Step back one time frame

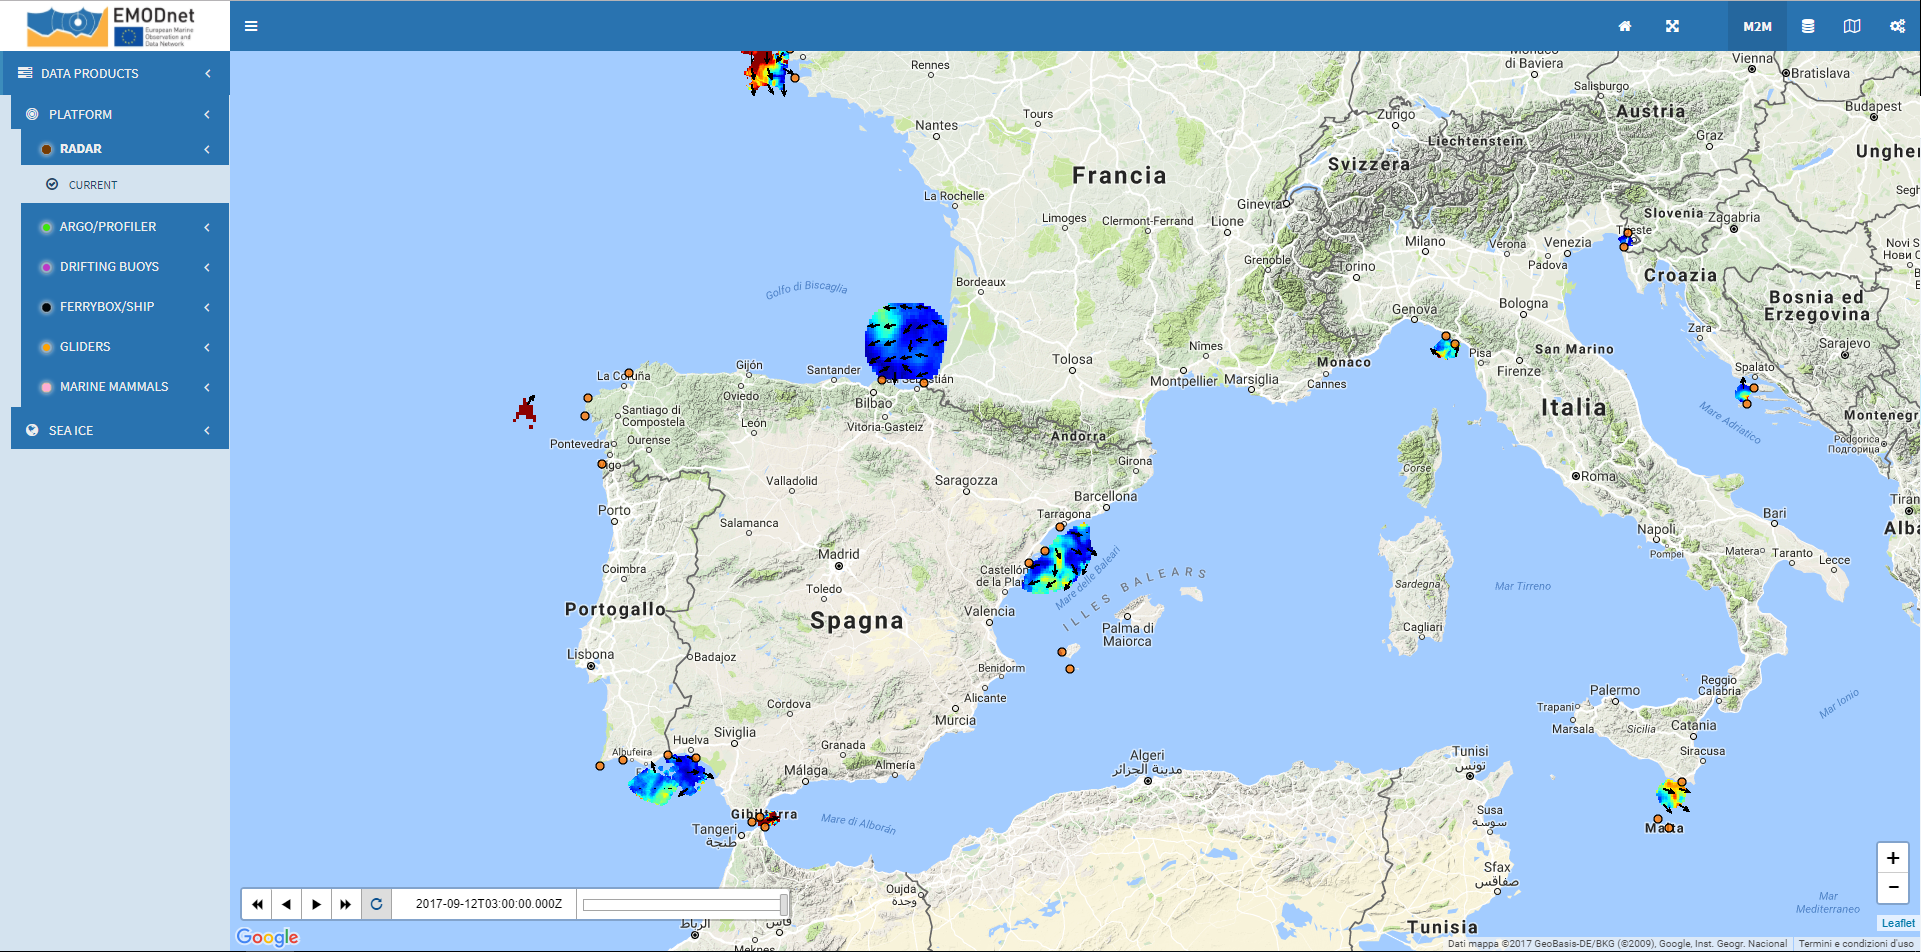click(x=287, y=904)
